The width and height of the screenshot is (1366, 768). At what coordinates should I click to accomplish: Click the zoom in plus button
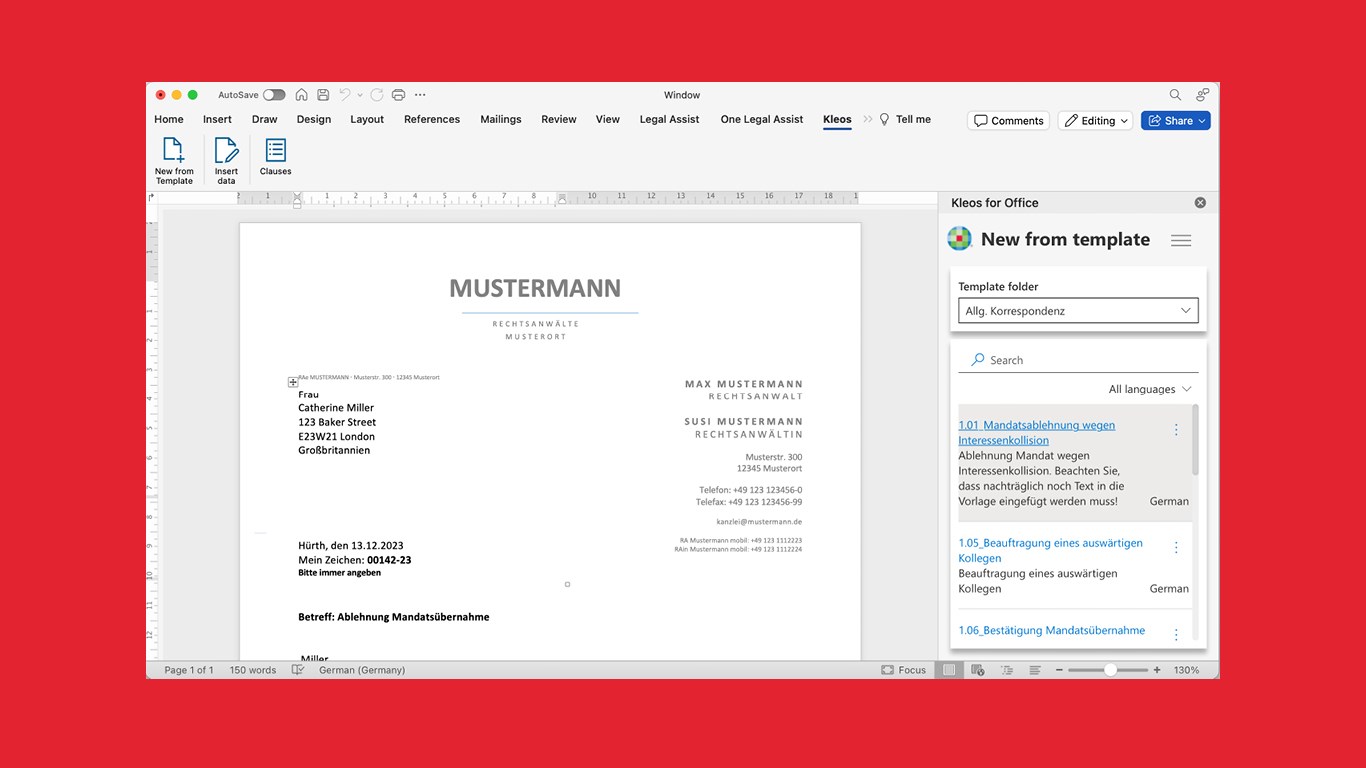1157,670
